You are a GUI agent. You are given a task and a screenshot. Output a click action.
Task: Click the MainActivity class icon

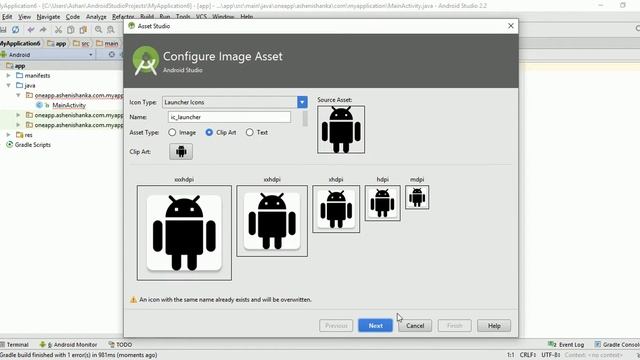[39, 105]
